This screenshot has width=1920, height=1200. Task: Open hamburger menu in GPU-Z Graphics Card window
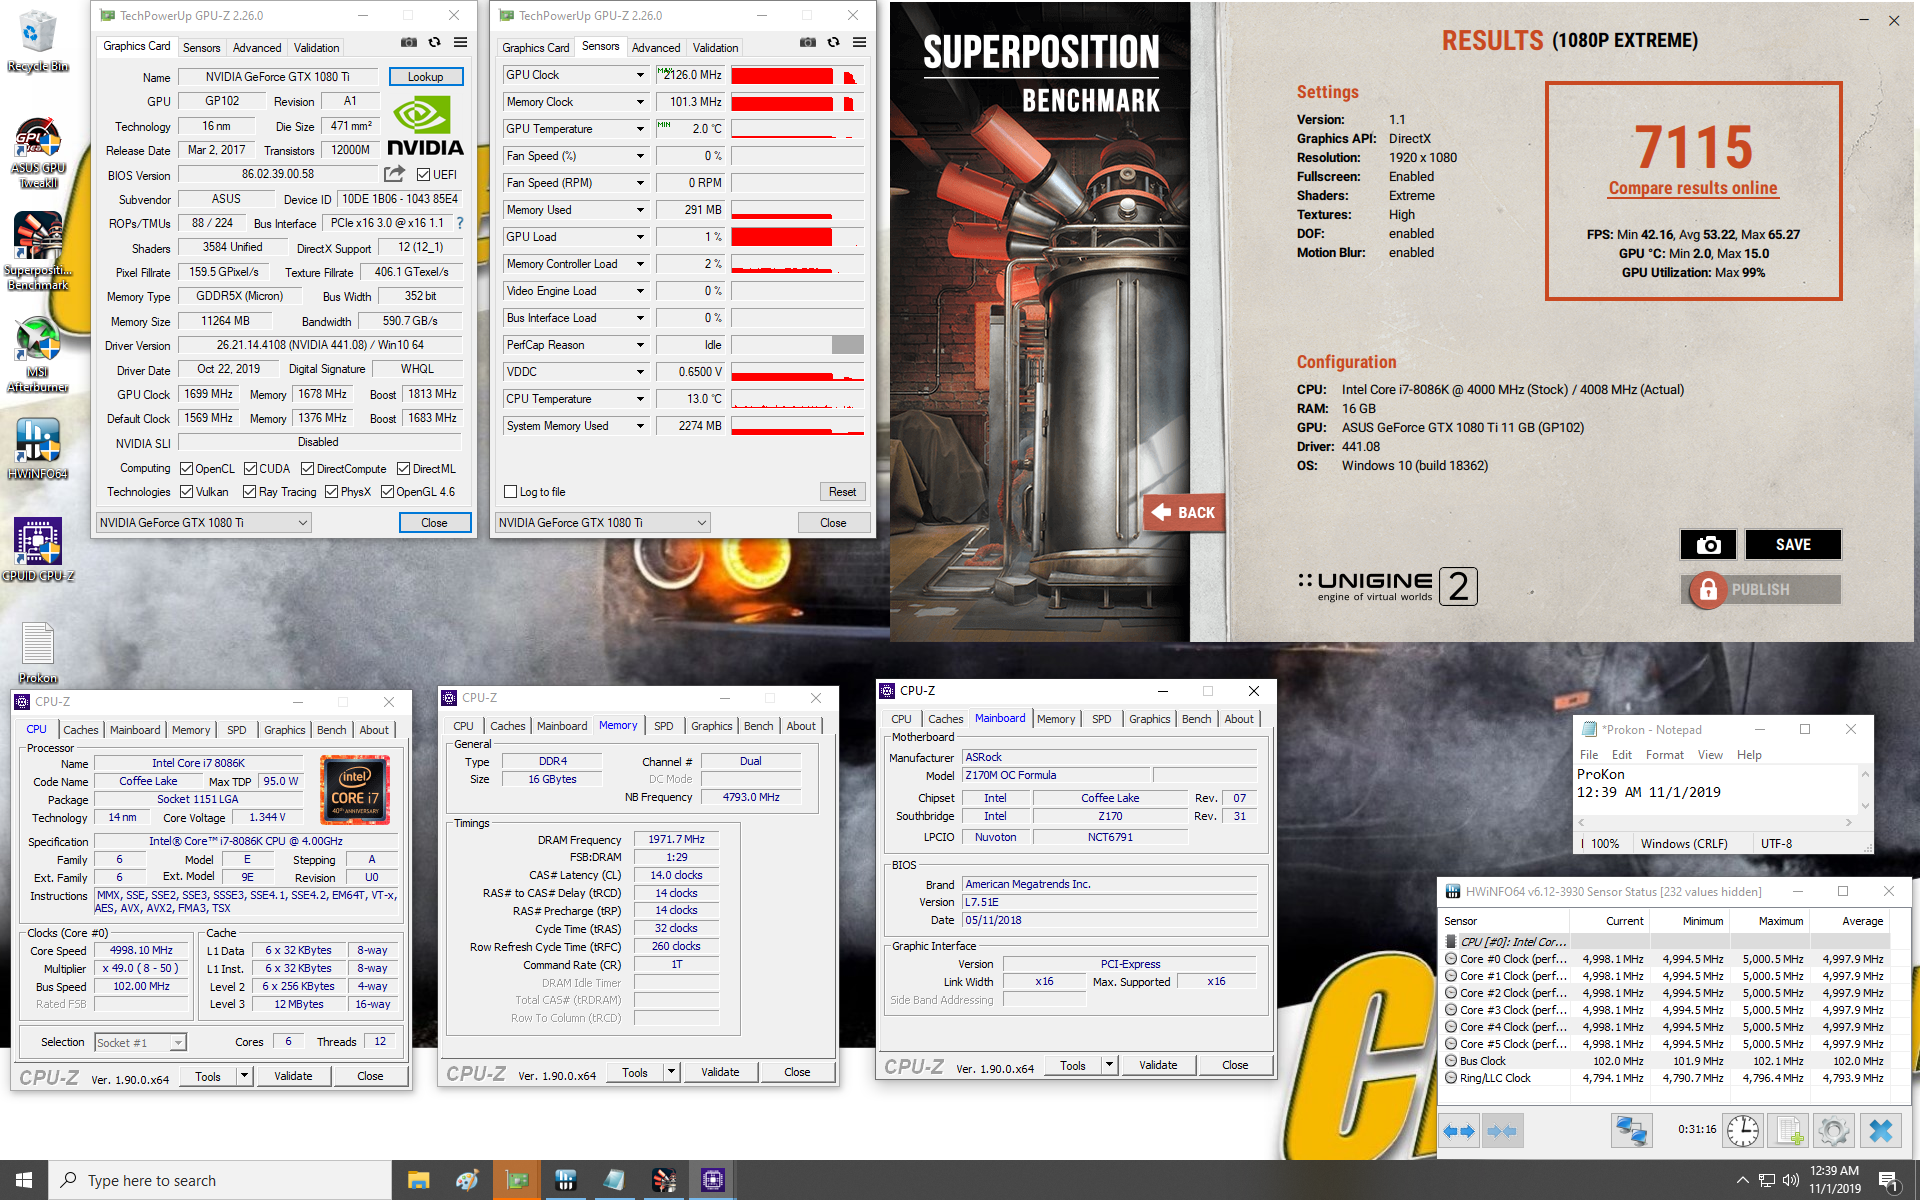460,43
